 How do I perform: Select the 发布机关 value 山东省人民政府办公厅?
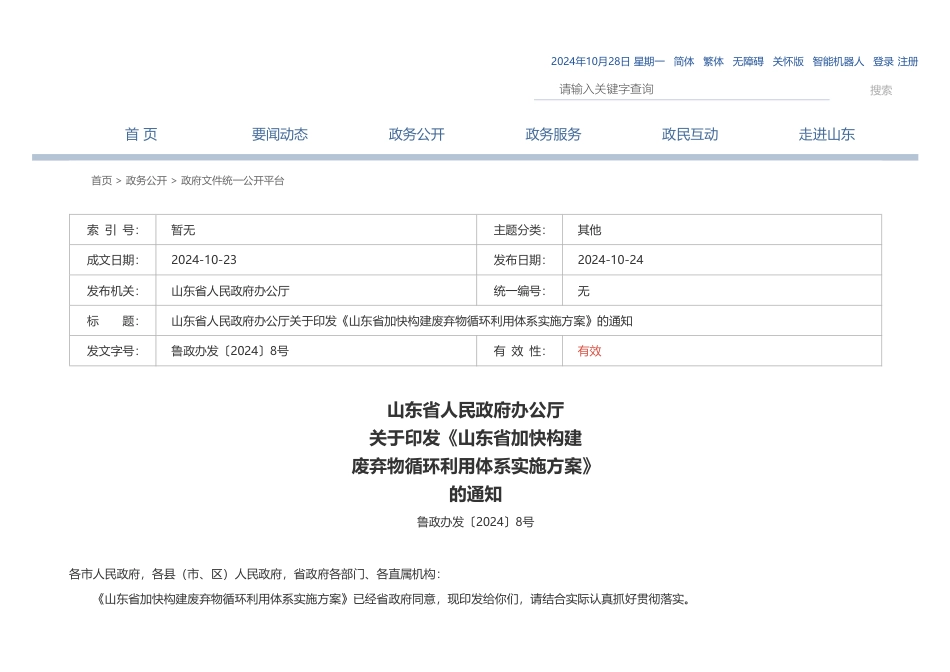pos(230,291)
